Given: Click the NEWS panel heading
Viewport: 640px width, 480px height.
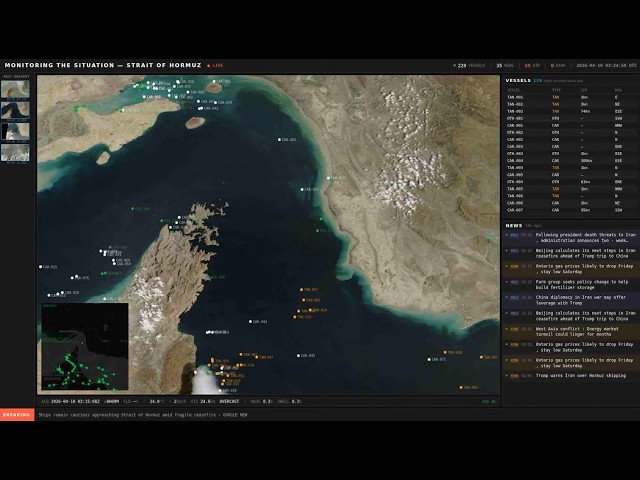Looking at the screenshot, I should [514, 225].
